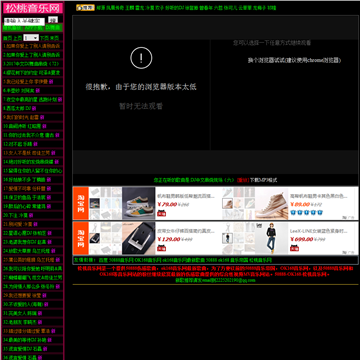This screenshot has height=360, width=360.
Task: Click the purple icon beside song 10
Action: click(44, 126)
